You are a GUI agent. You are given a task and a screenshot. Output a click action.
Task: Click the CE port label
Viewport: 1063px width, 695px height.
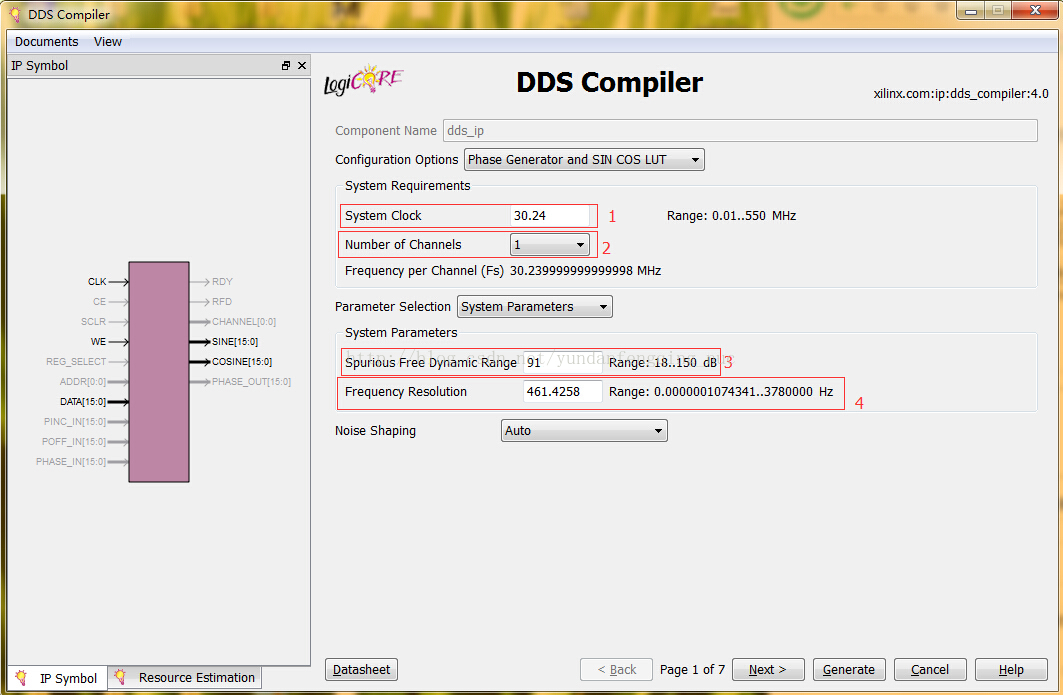[x=100, y=302]
